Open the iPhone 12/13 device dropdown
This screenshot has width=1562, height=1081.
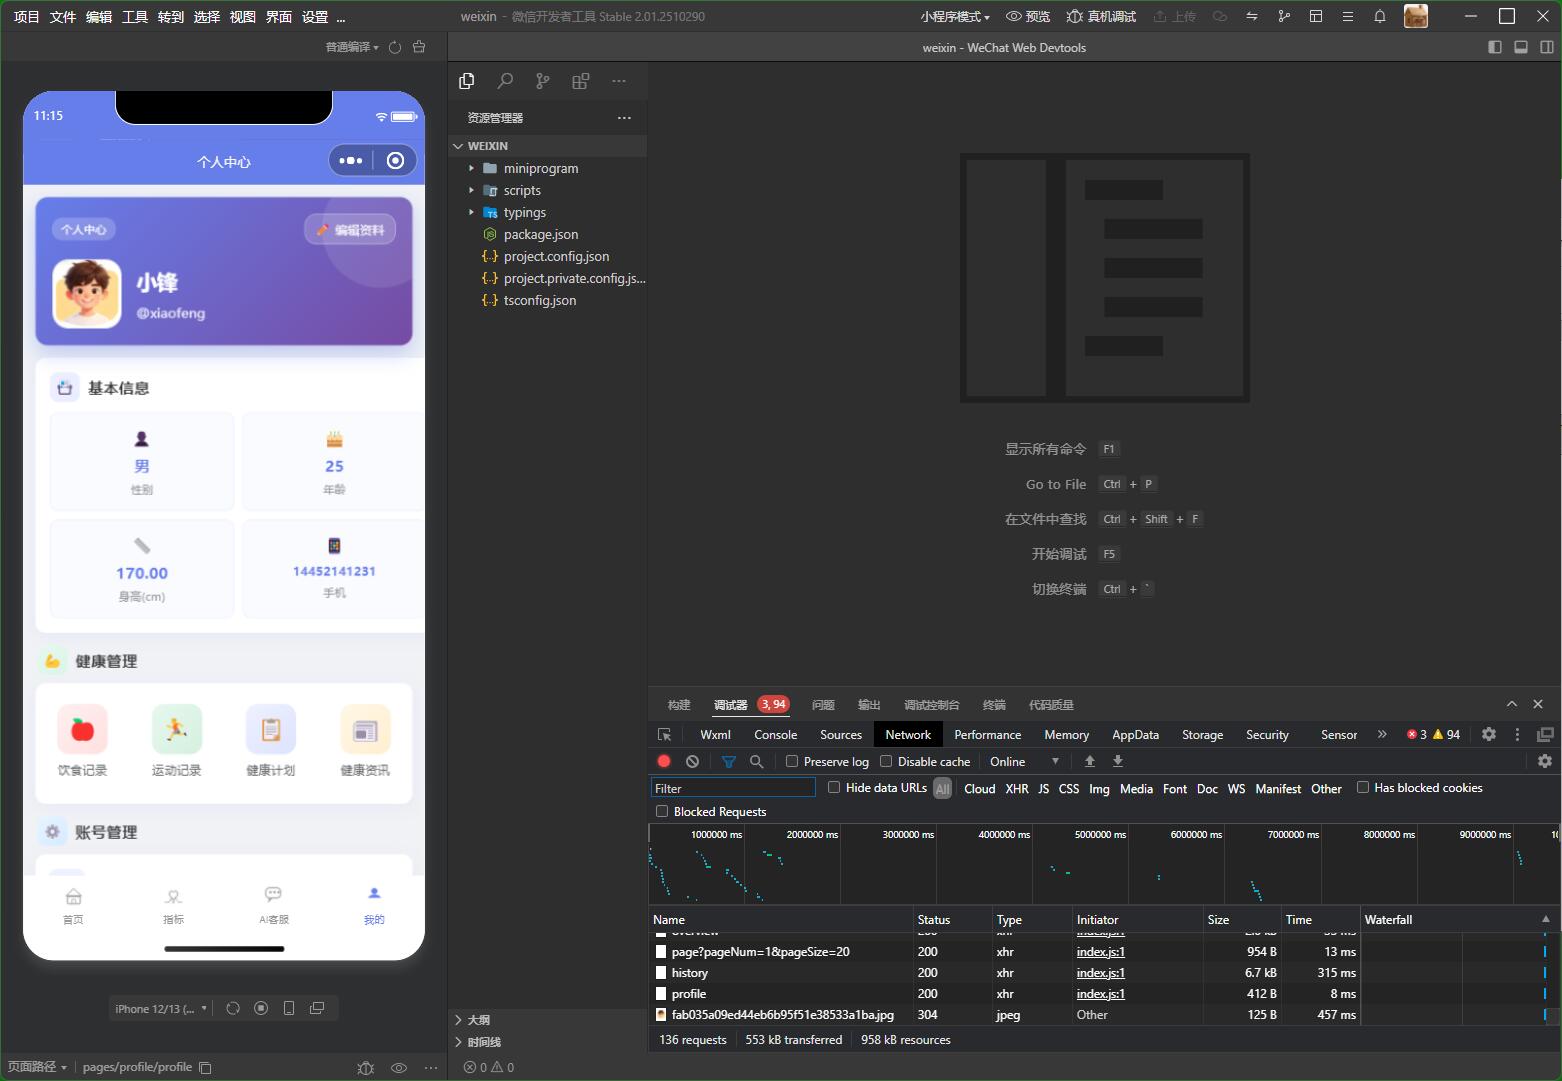pos(161,1008)
